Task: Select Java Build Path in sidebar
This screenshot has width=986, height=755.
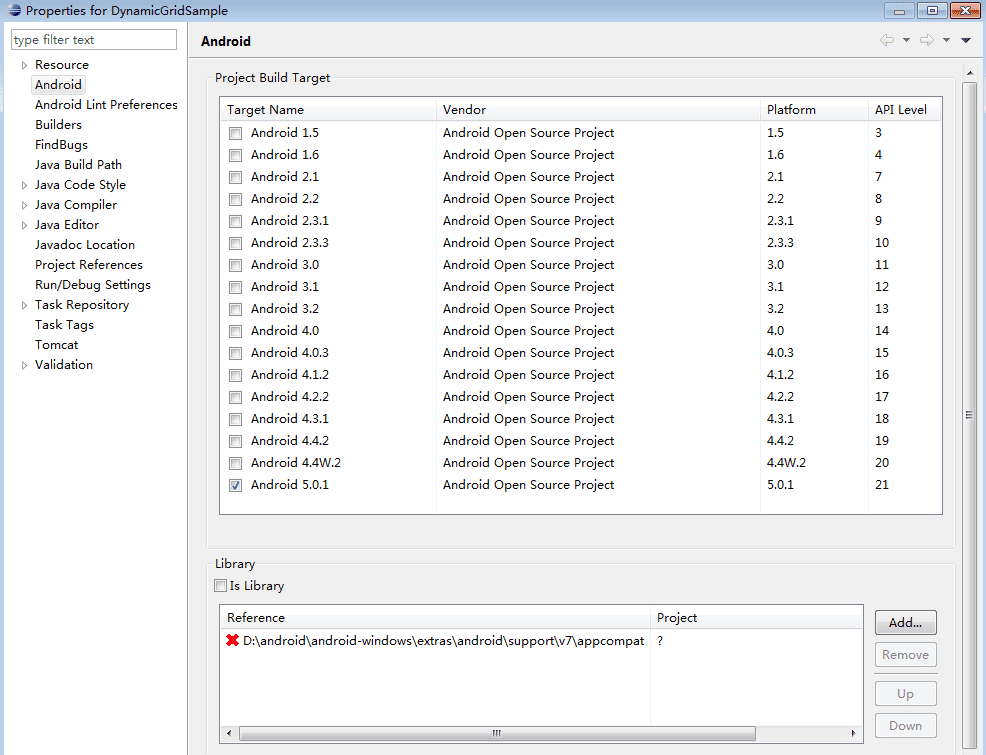Action: (x=79, y=165)
